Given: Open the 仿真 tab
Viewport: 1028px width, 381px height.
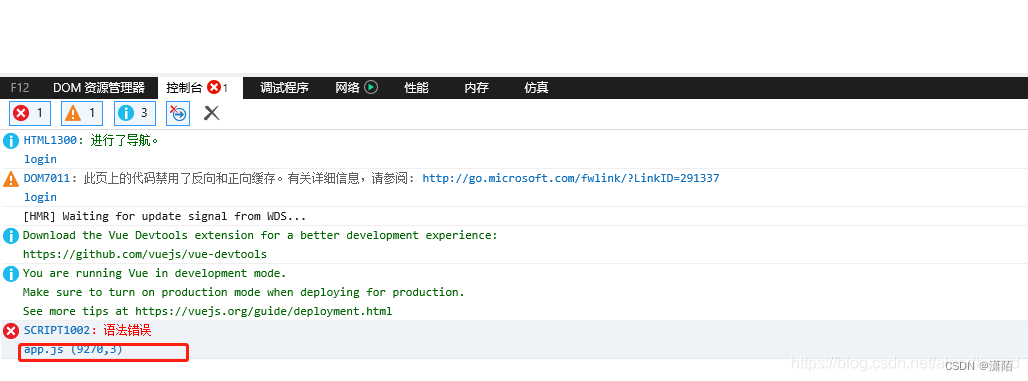Looking at the screenshot, I should [x=536, y=88].
